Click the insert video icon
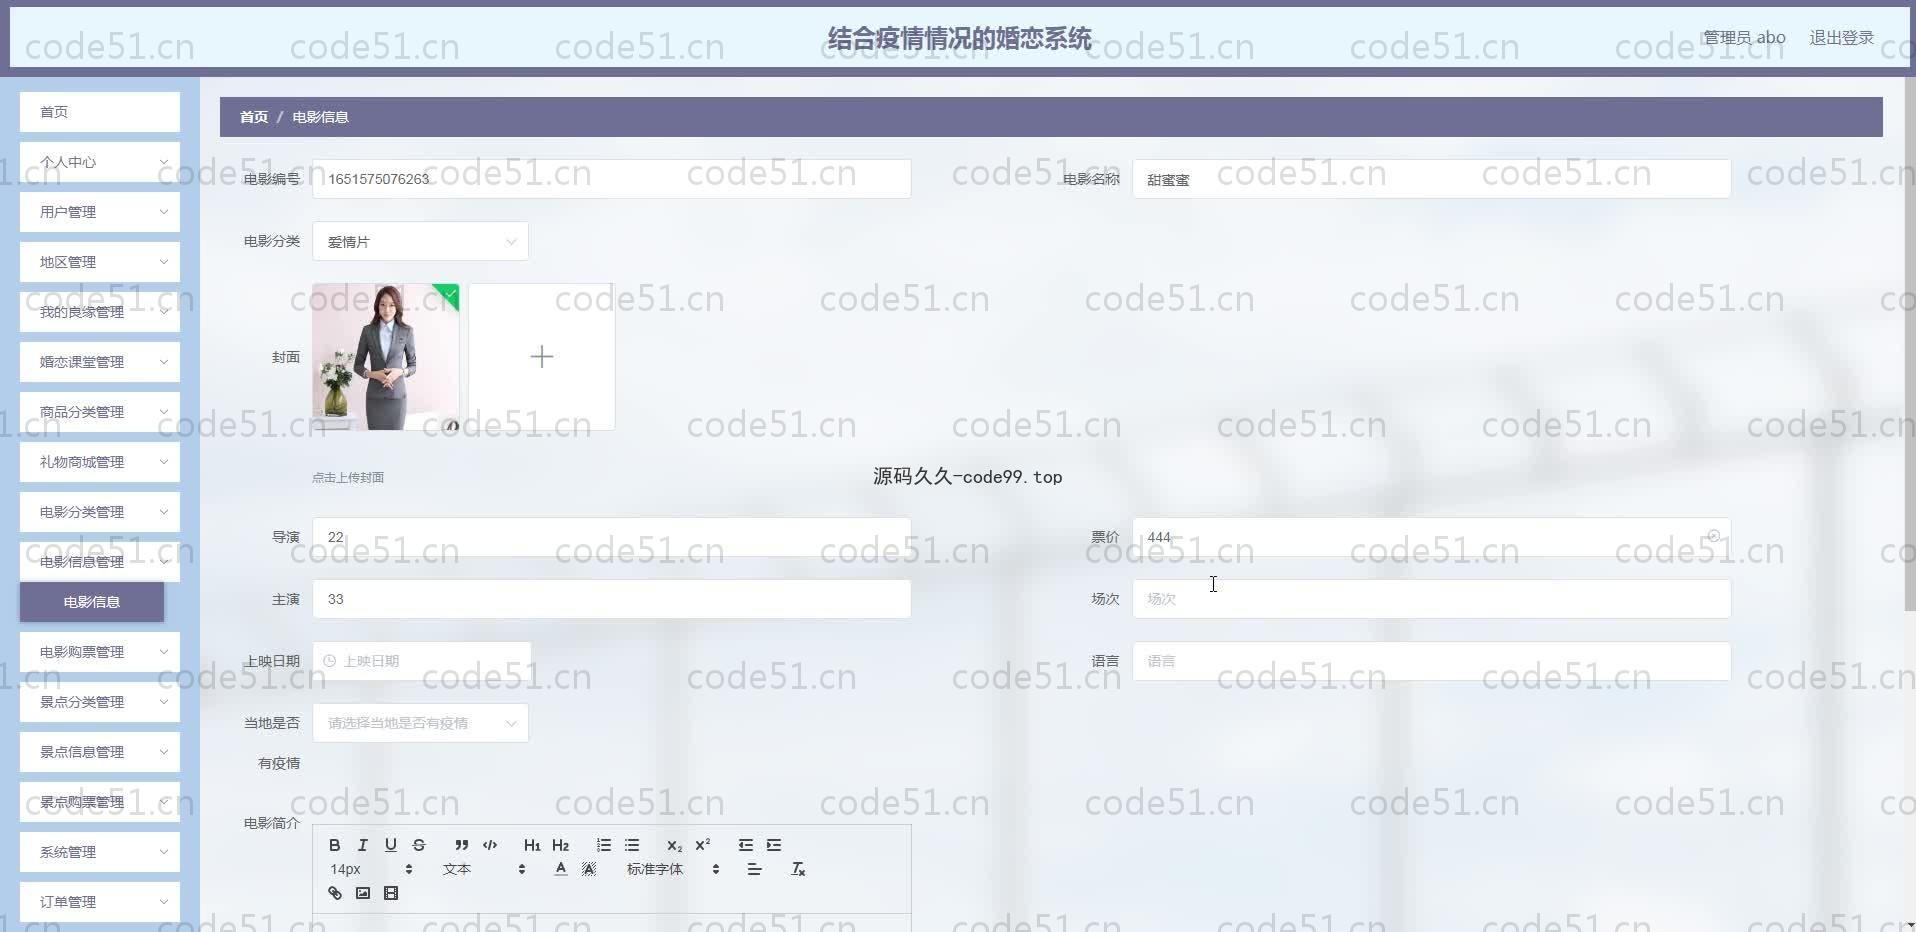1916x932 pixels. pos(391,893)
